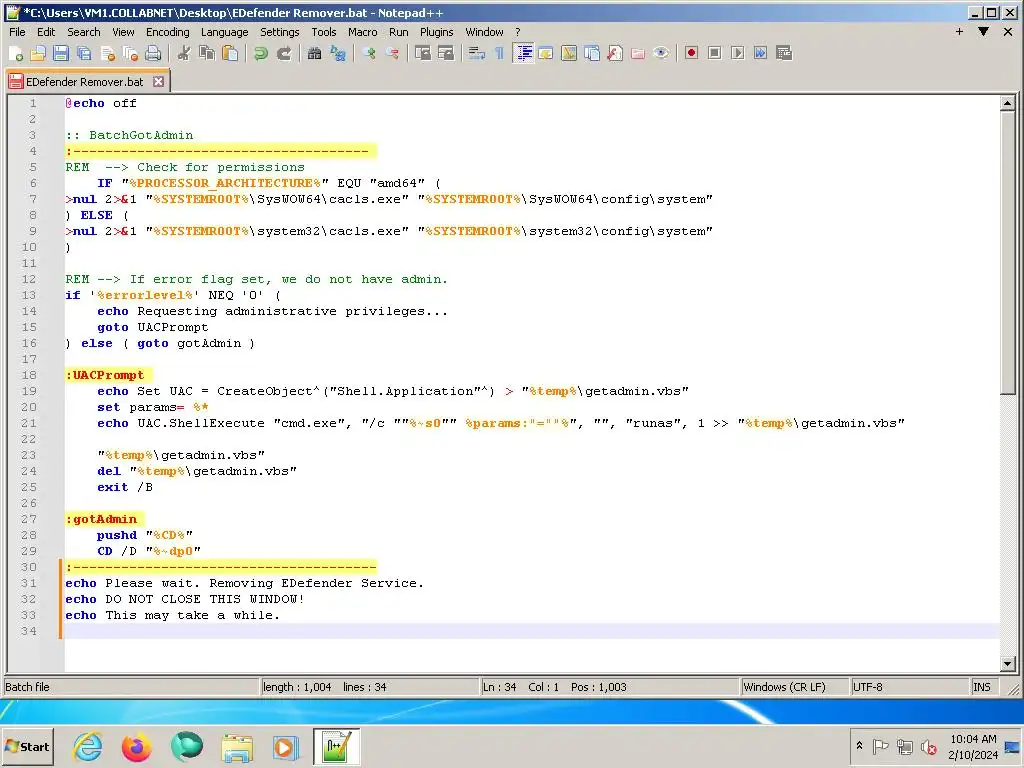Click the Close All toolbar icon
The height and width of the screenshot is (768, 1024).
[131, 54]
